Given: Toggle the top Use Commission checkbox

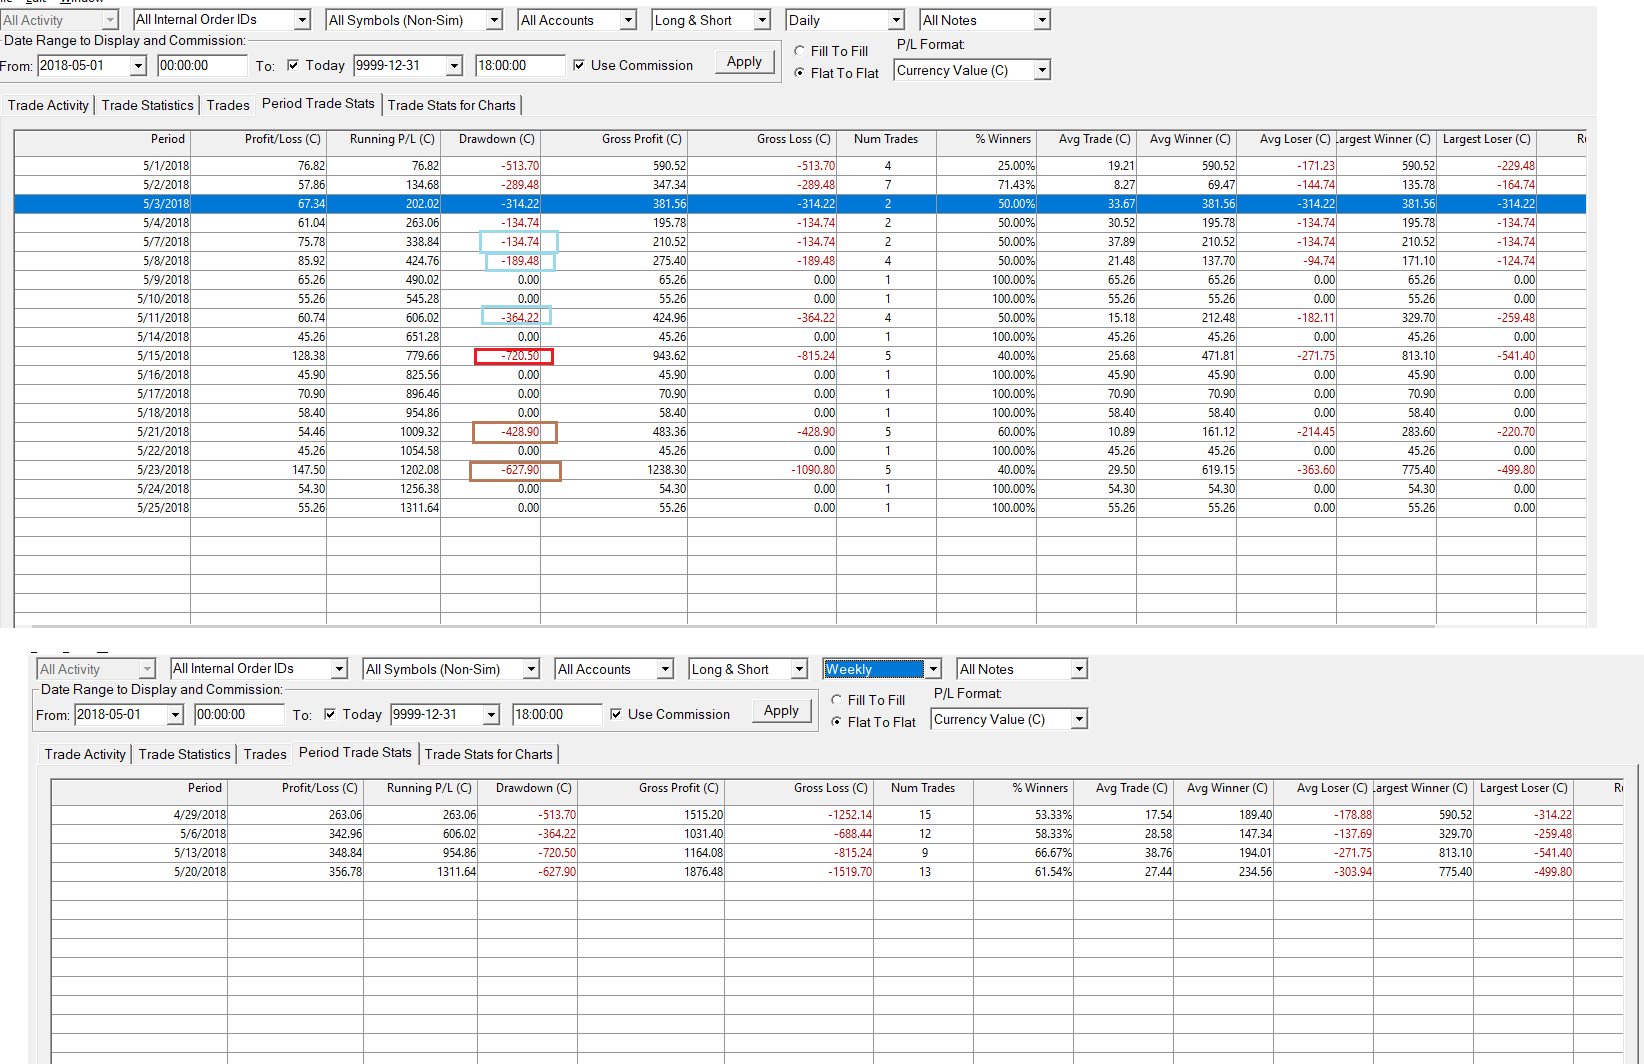Looking at the screenshot, I should 579,66.
